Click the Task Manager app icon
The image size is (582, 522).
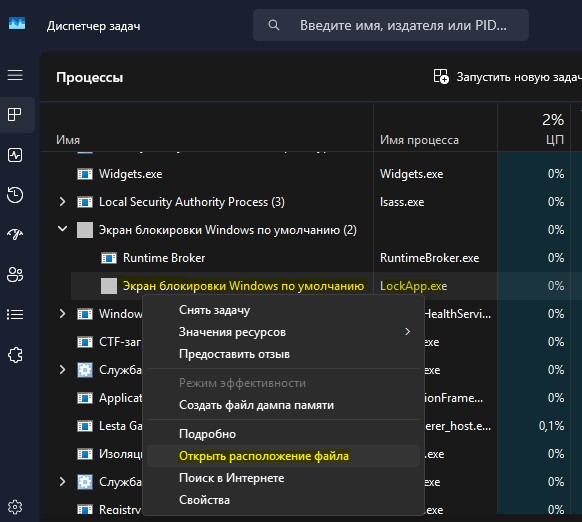tap(17, 24)
